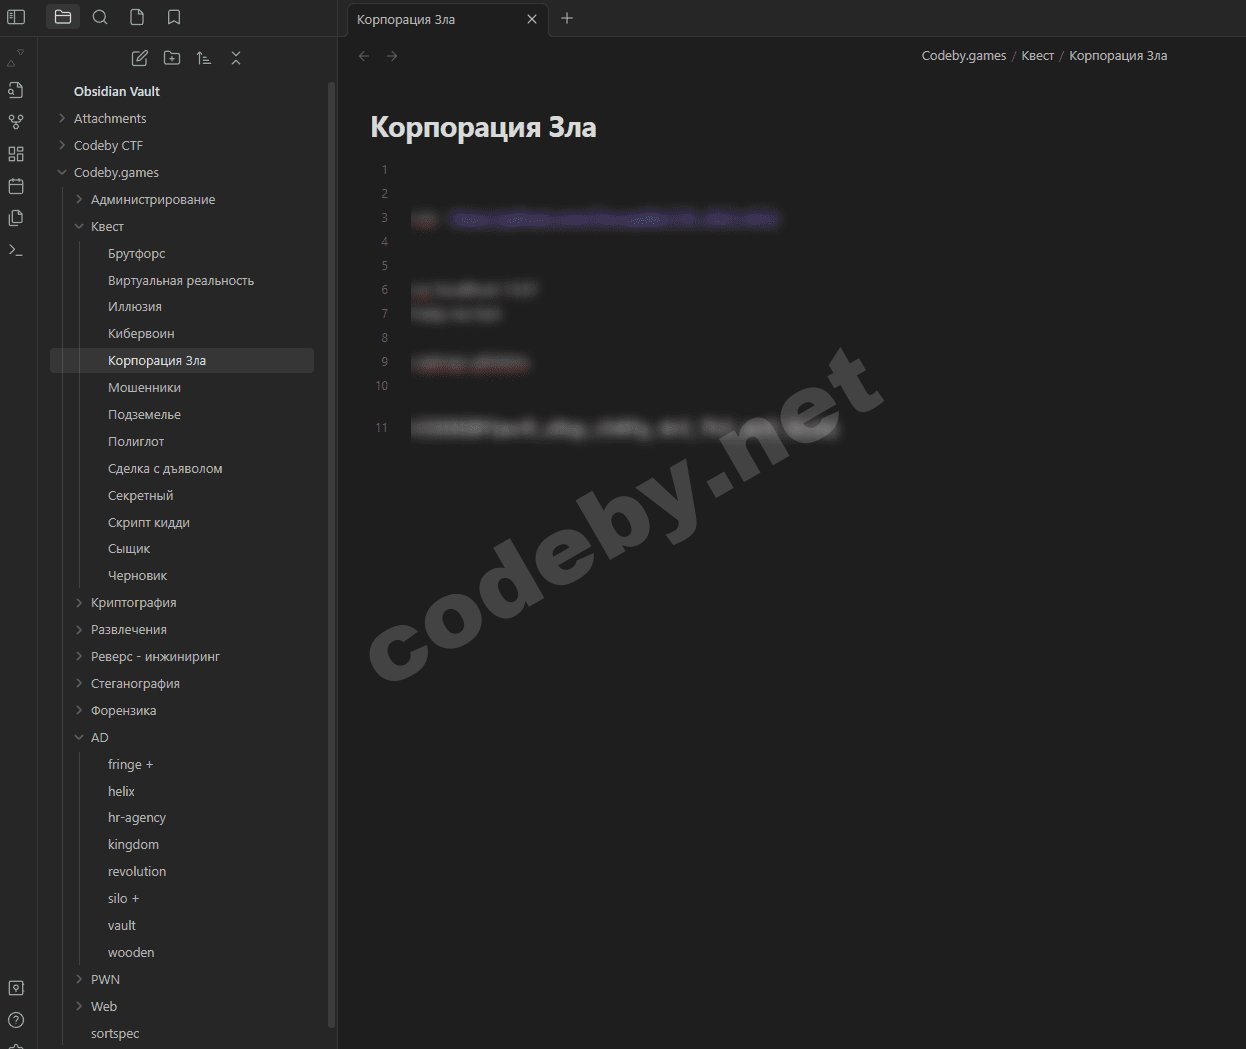Expand the Attachments folder chevron
The image size is (1246, 1049).
click(x=62, y=118)
